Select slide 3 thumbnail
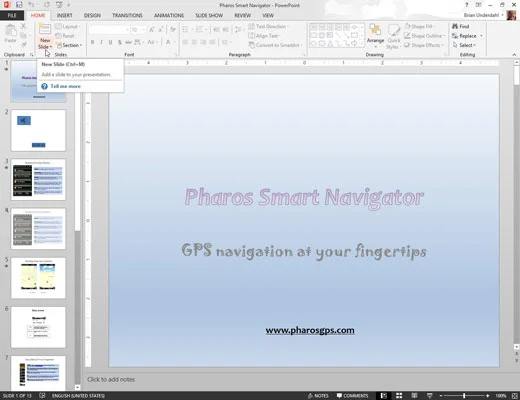The image size is (520, 400). pyautogui.click(x=38, y=180)
